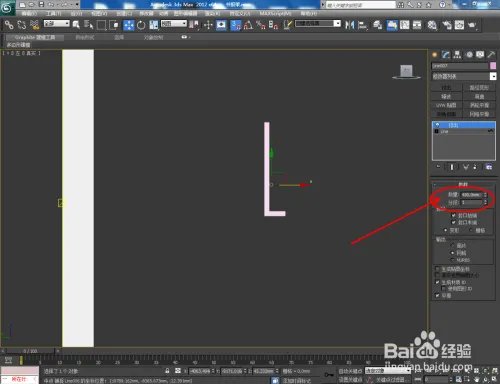The image size is (500, 384).
Task: Click the amount value spinner arrows
Action: [x=486, y=195]
